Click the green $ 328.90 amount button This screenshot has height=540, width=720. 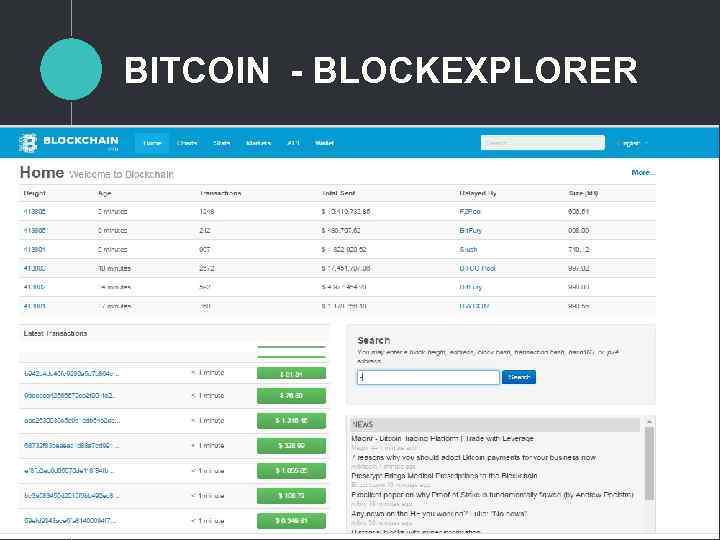coord(292,445)
